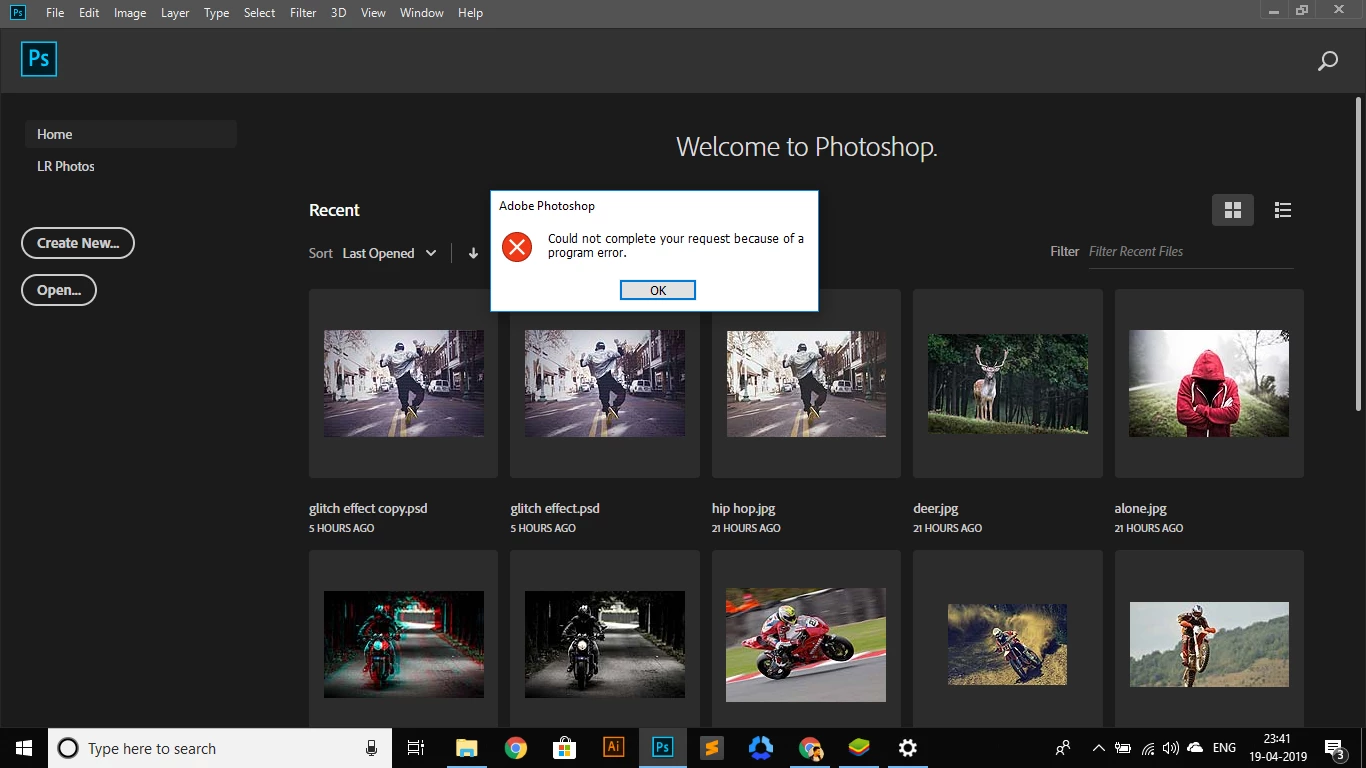The image size is (1366, 768).
Task: Open the search magnifier icon
Action: coord(1328,61)
